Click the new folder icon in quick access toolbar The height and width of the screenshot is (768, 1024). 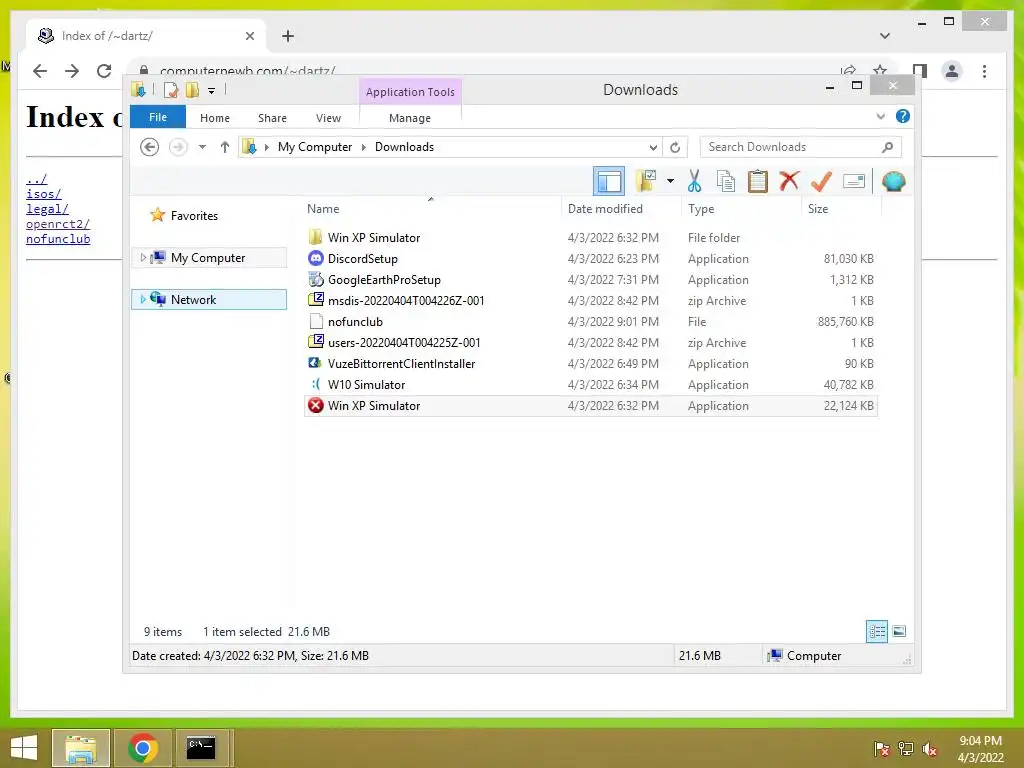pos(192,90)
